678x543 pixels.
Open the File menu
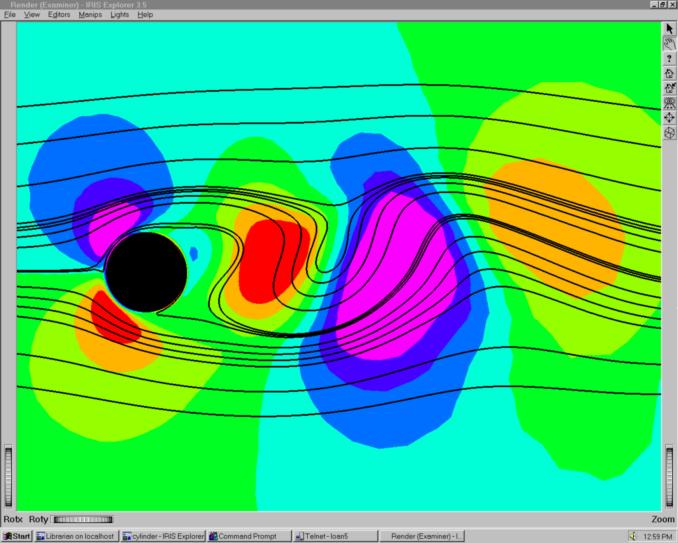pyautogui.click(x=10, y=15)
